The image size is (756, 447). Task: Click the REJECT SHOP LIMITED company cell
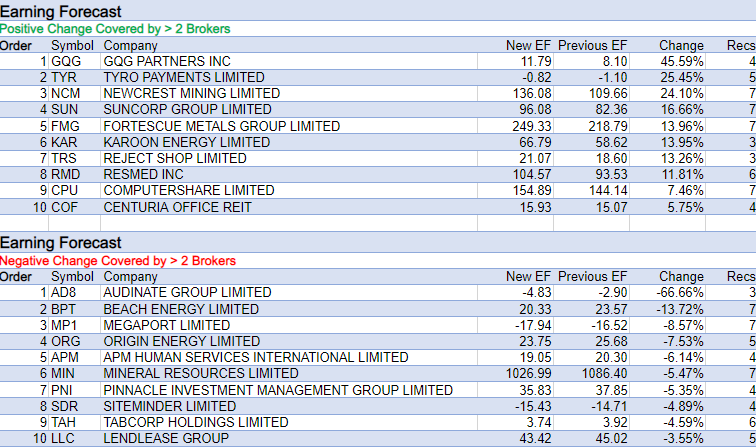tap(175, 158)
